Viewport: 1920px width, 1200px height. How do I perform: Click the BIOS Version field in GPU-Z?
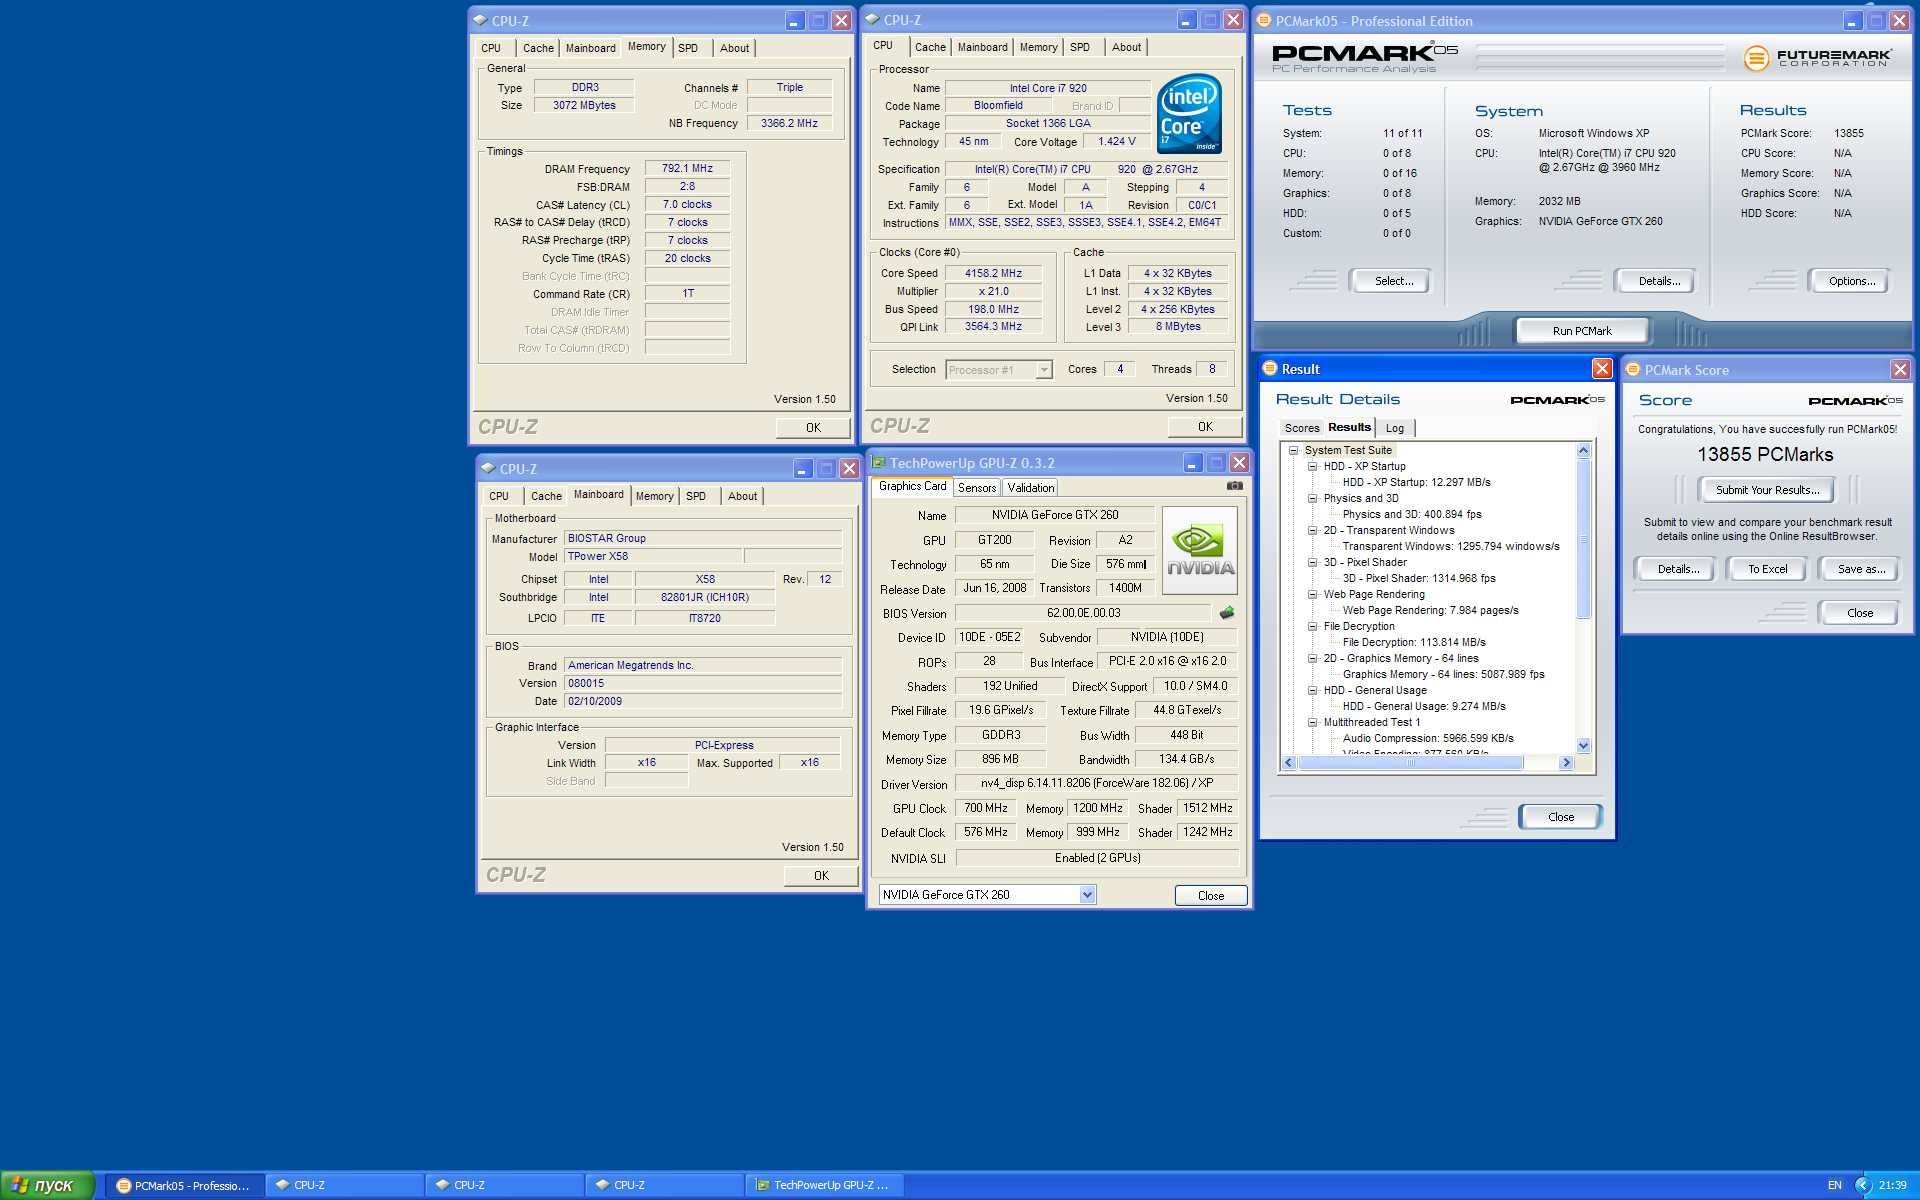(1084, 613)
